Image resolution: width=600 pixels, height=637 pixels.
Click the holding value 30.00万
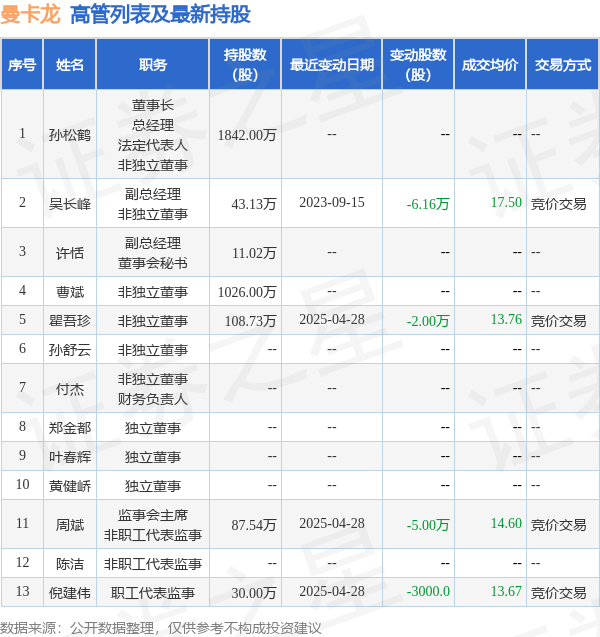(254, 593)
